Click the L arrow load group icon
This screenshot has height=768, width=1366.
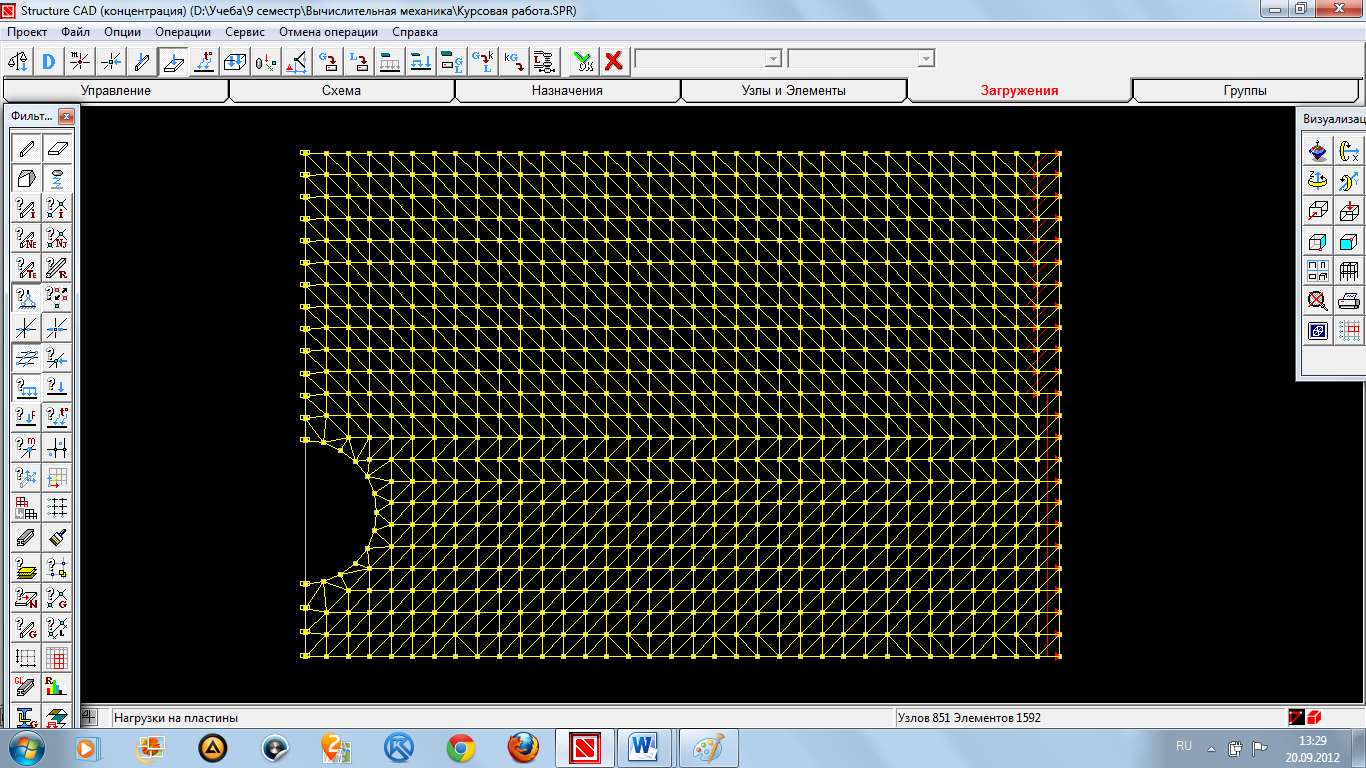click(358, 61)
